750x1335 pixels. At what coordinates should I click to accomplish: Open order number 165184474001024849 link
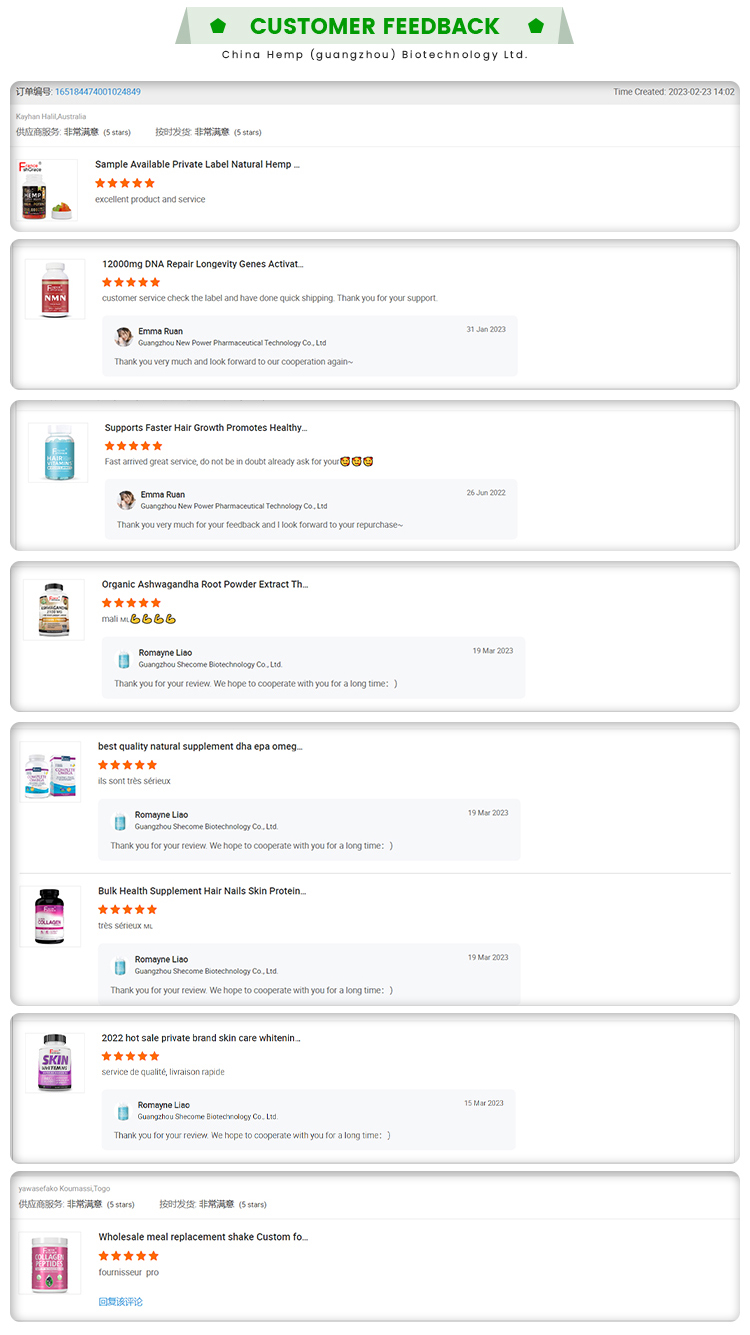(97, 92)
